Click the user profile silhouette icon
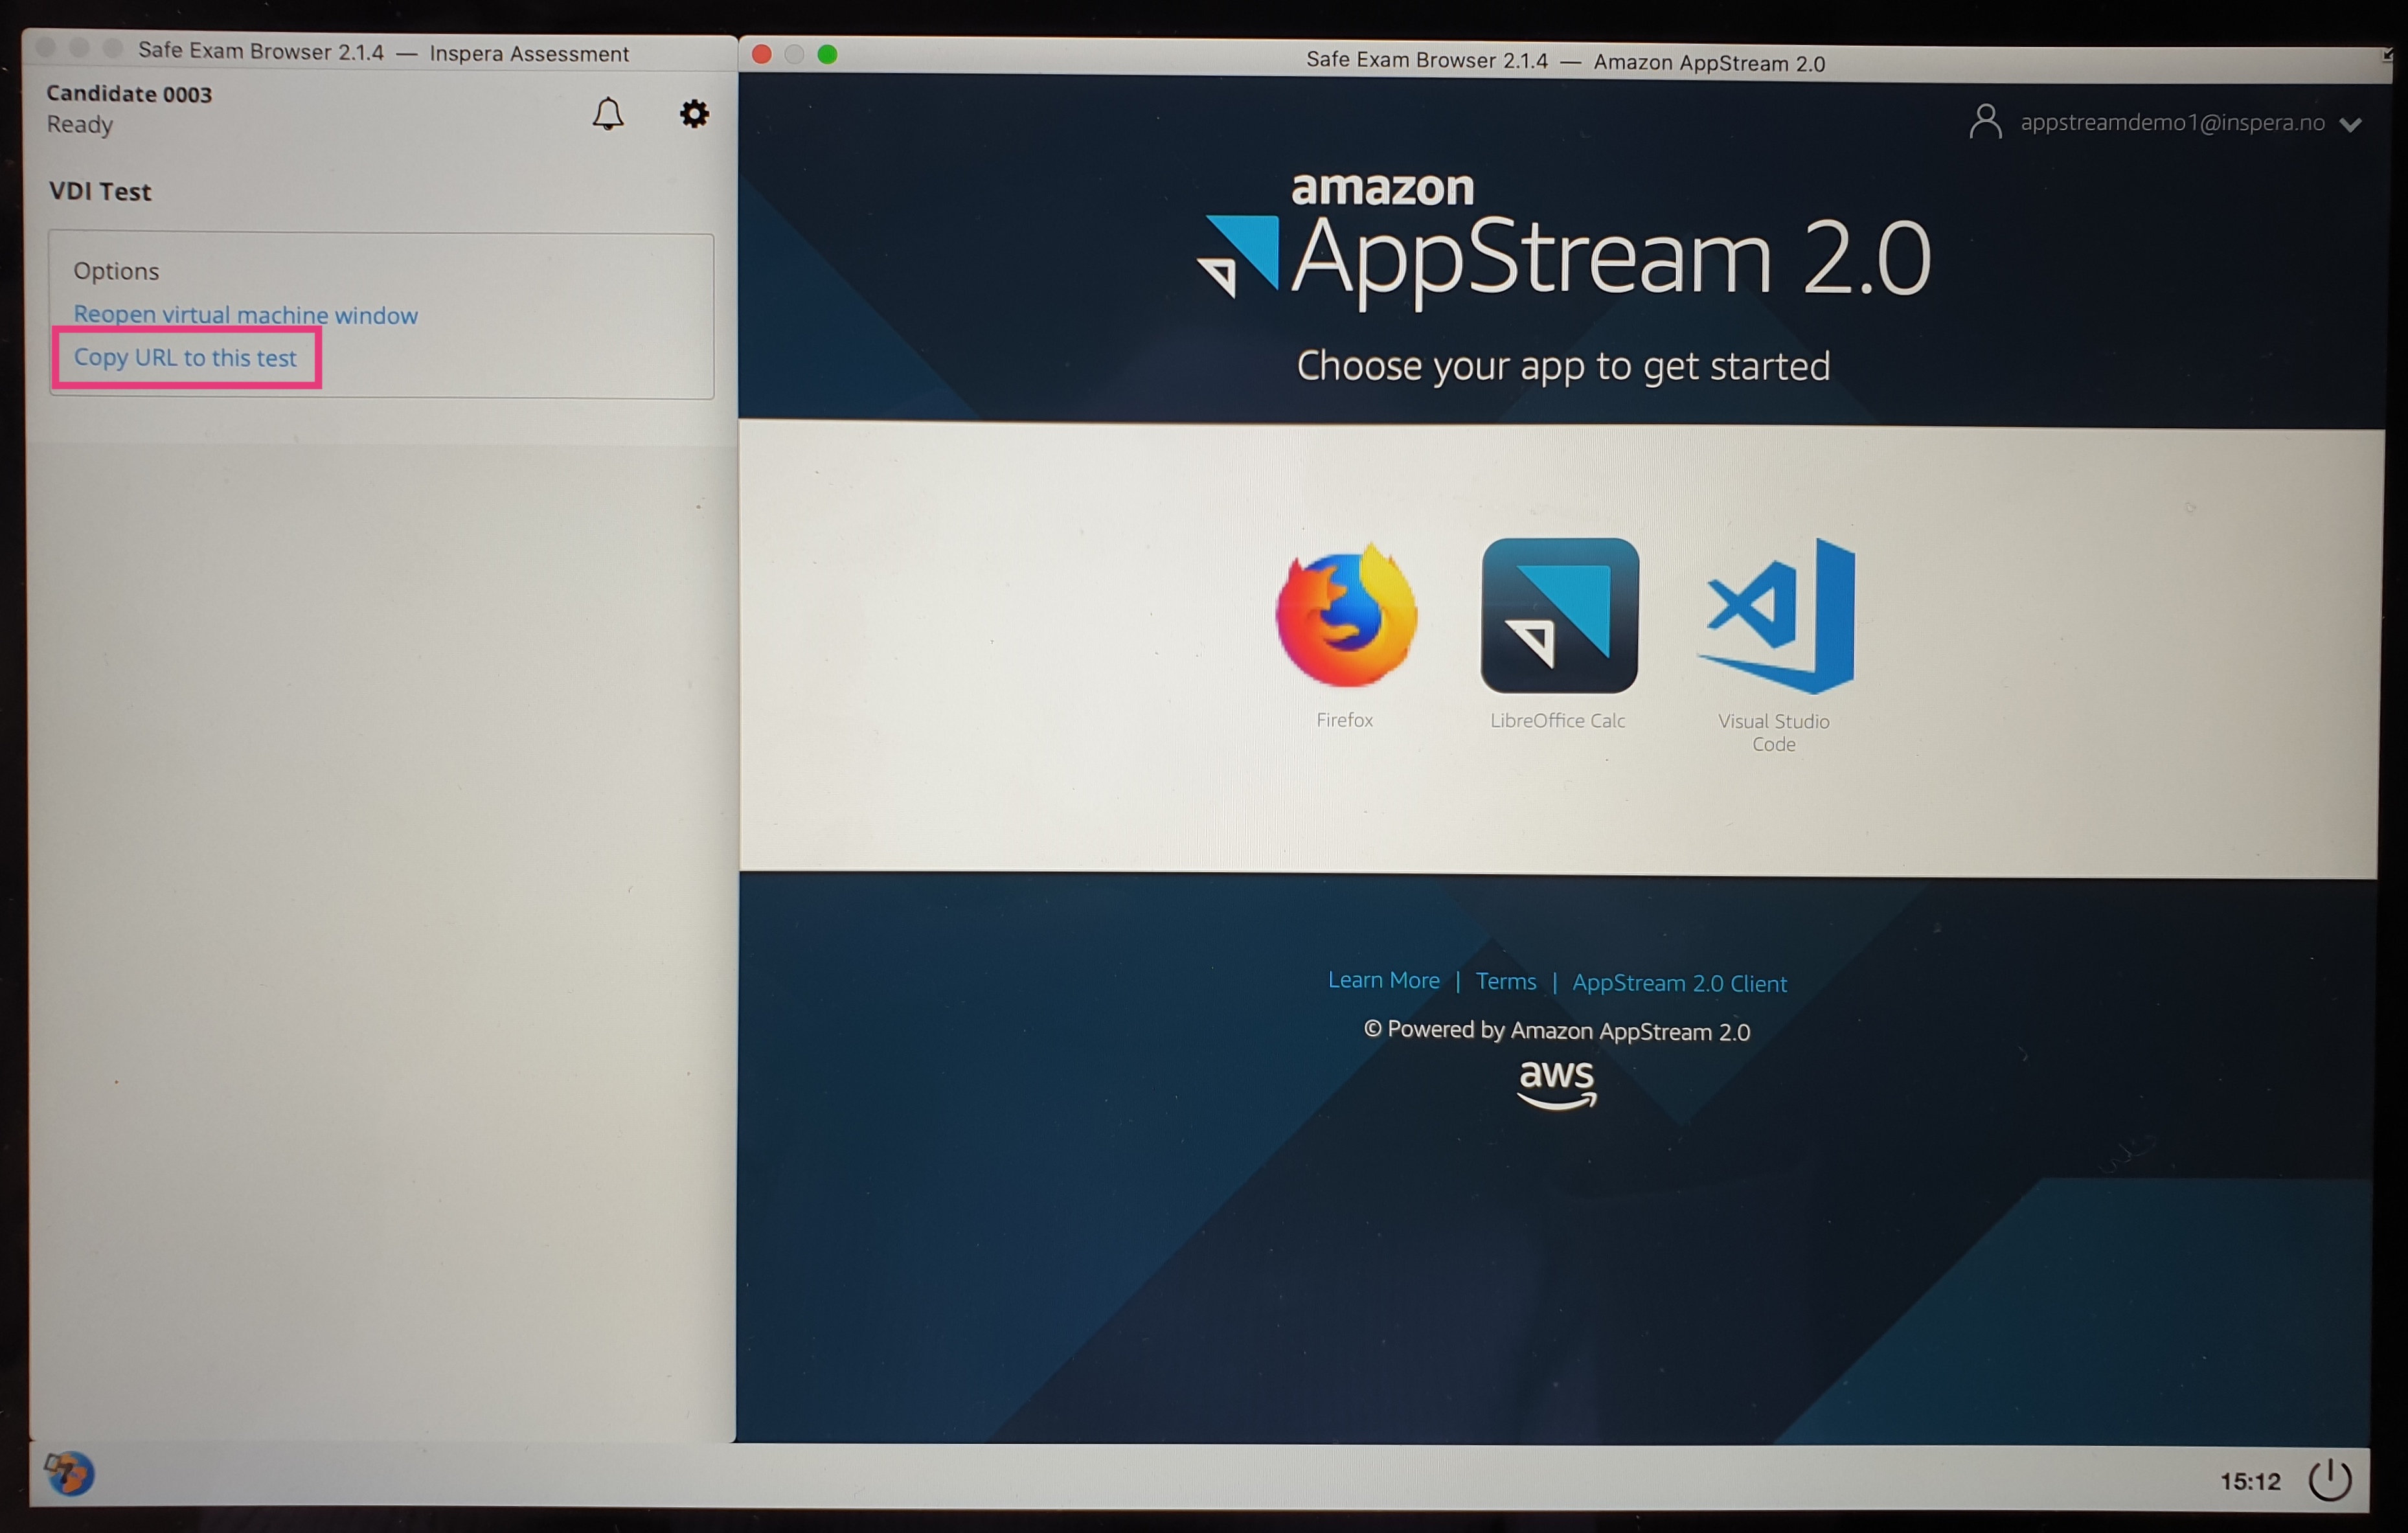 click(x=1985, y=122)
